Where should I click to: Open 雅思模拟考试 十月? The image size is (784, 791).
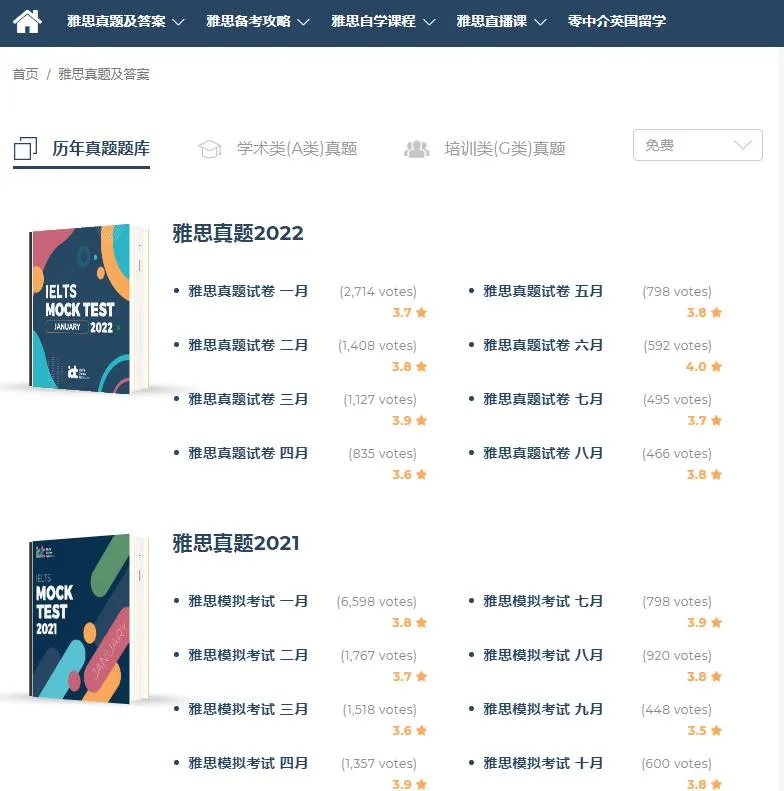click(x=543, y=763)
